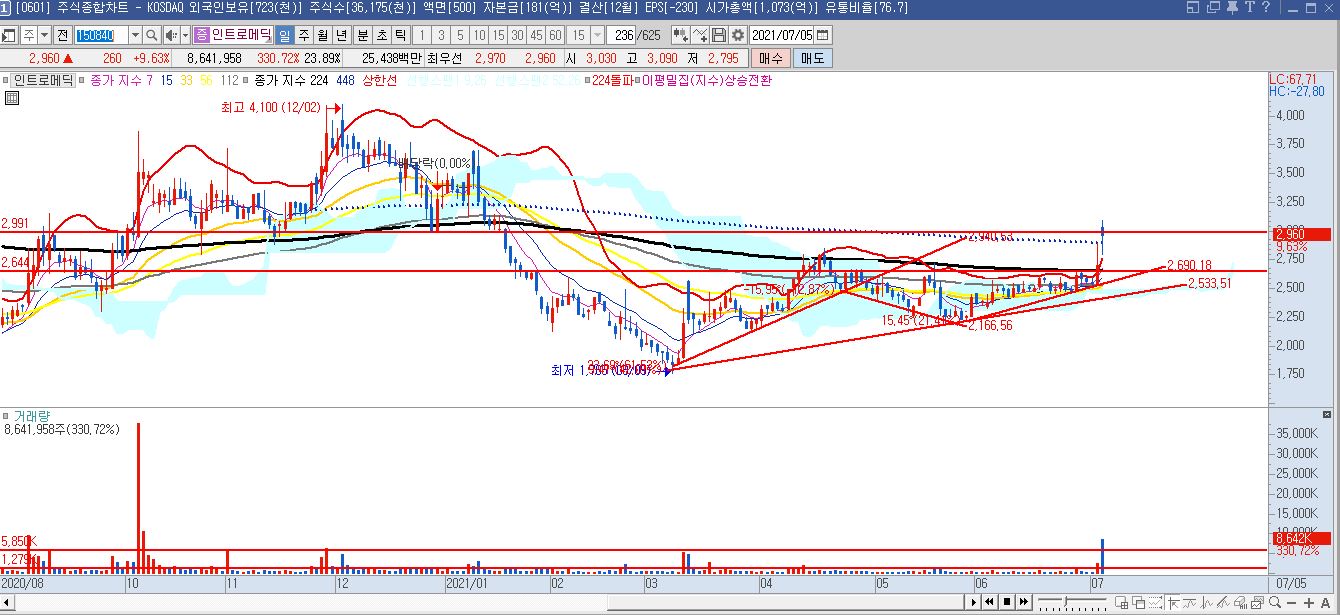Click the stock code input field 150840
The height and width of the screenshot is (615, 1340).
(x=101, y=35)
